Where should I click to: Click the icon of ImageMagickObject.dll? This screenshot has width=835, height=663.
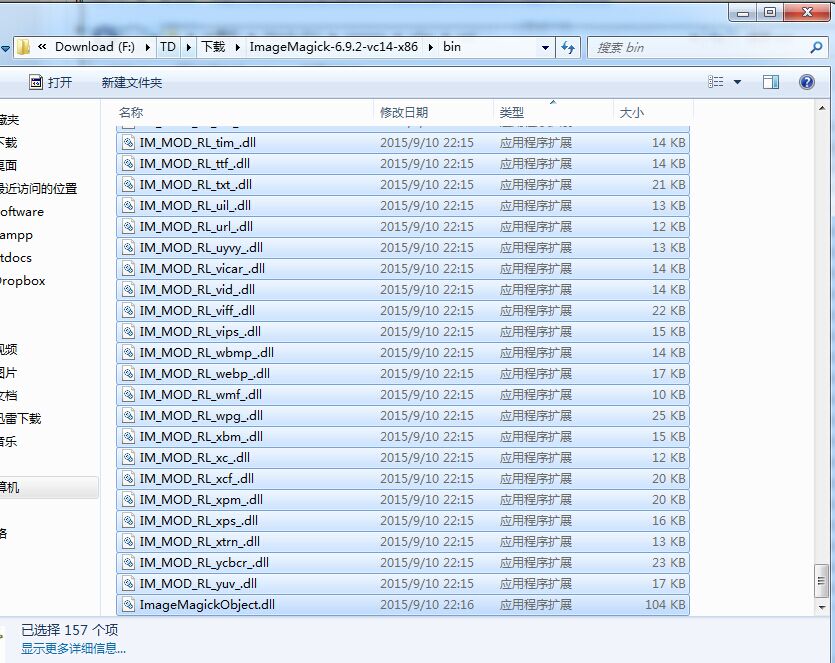point(128,604)
